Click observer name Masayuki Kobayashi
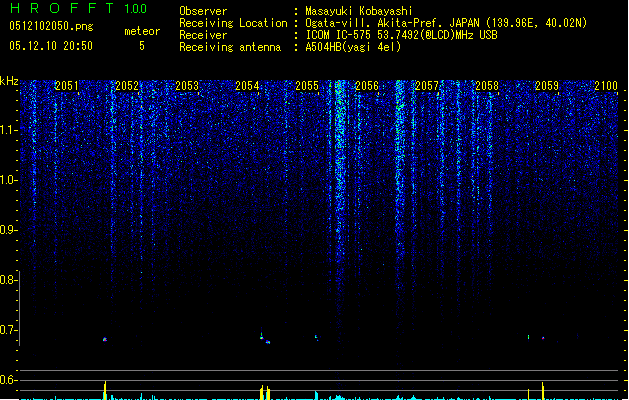 (x=359, y=11)
